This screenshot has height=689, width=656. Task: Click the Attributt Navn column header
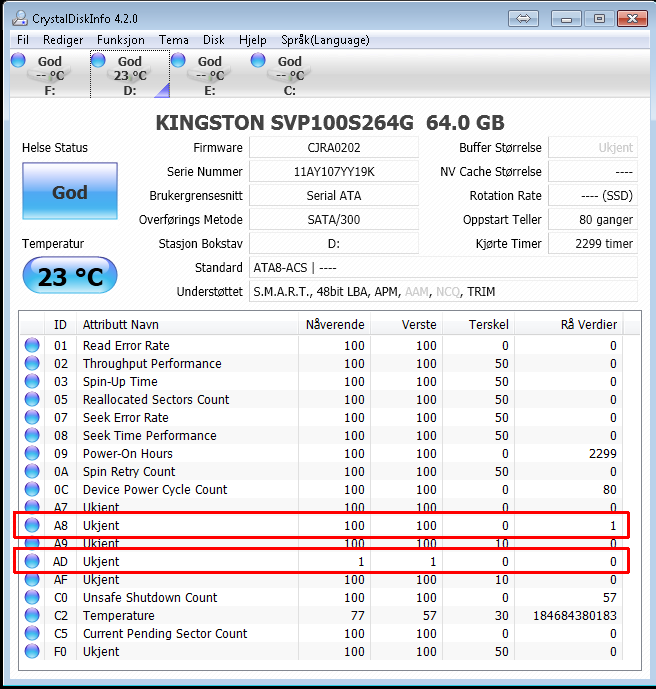(x=187, y=324)
